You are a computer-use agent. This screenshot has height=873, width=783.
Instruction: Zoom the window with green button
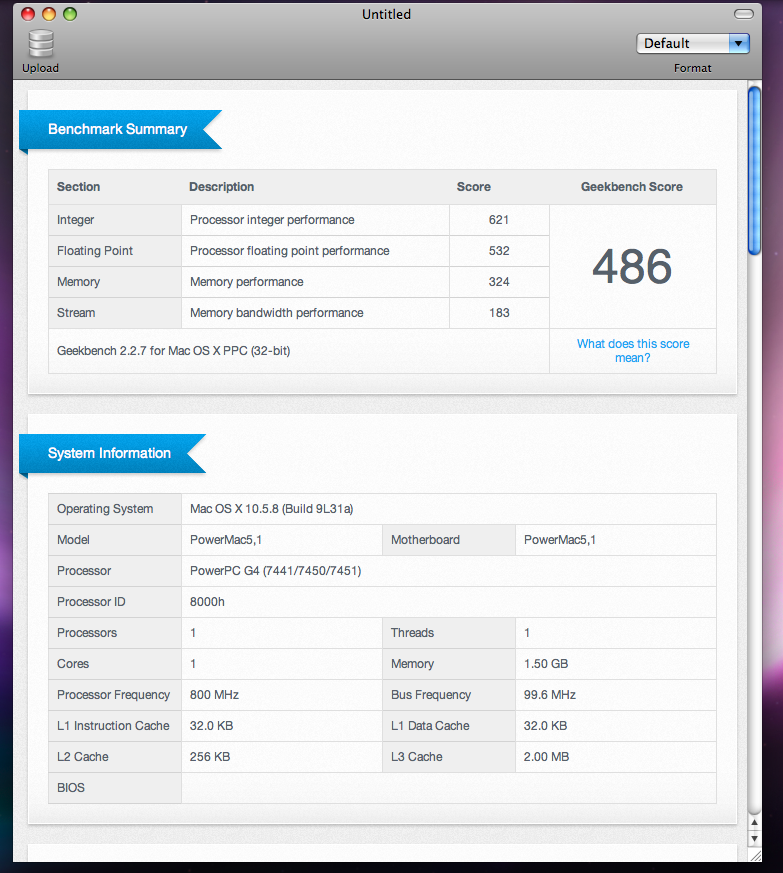[70, 14]
